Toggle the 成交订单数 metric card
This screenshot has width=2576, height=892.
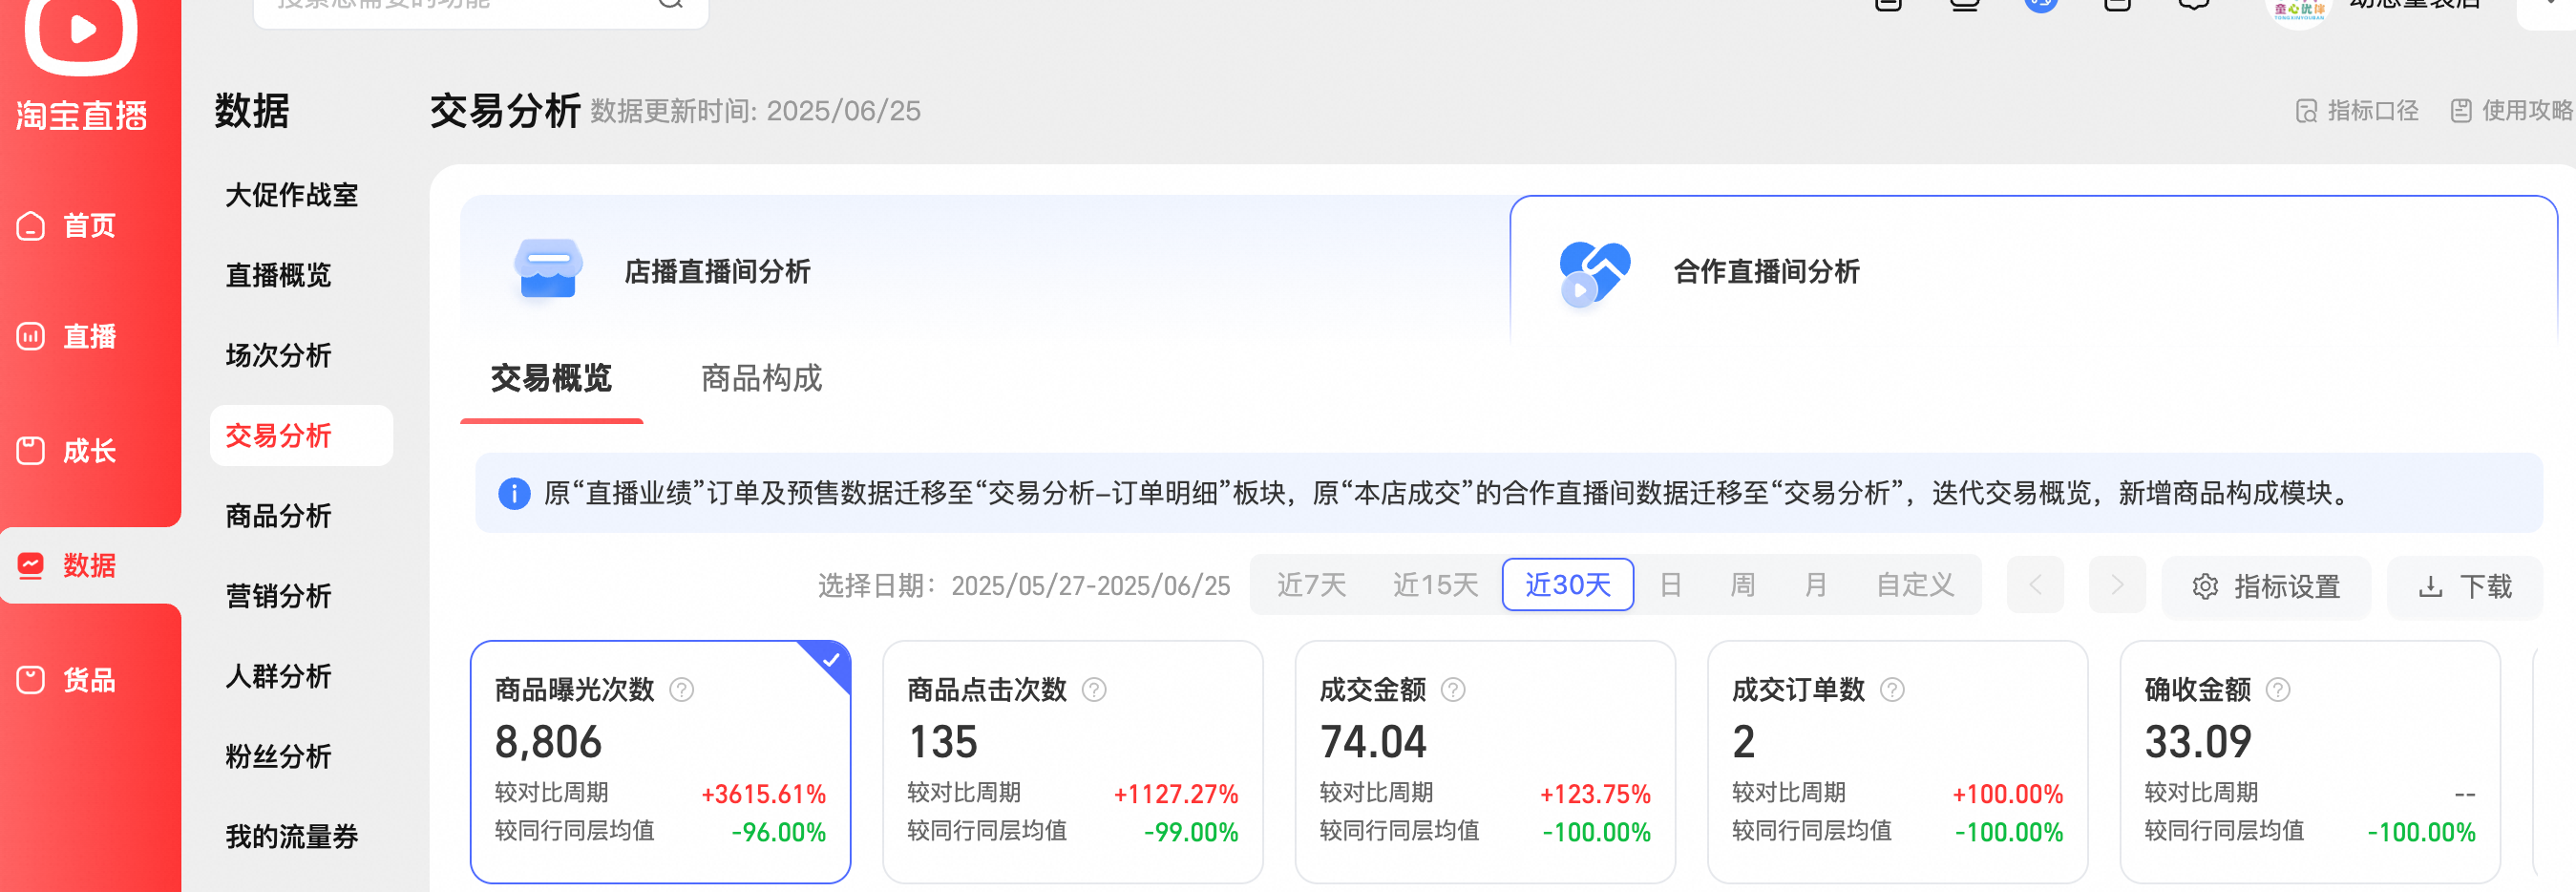[x=1898, y=762]
